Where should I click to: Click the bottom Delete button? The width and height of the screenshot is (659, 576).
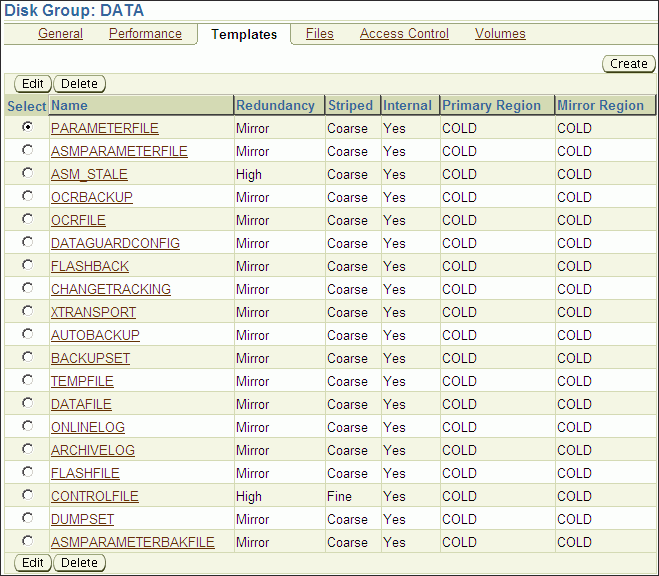80,563
